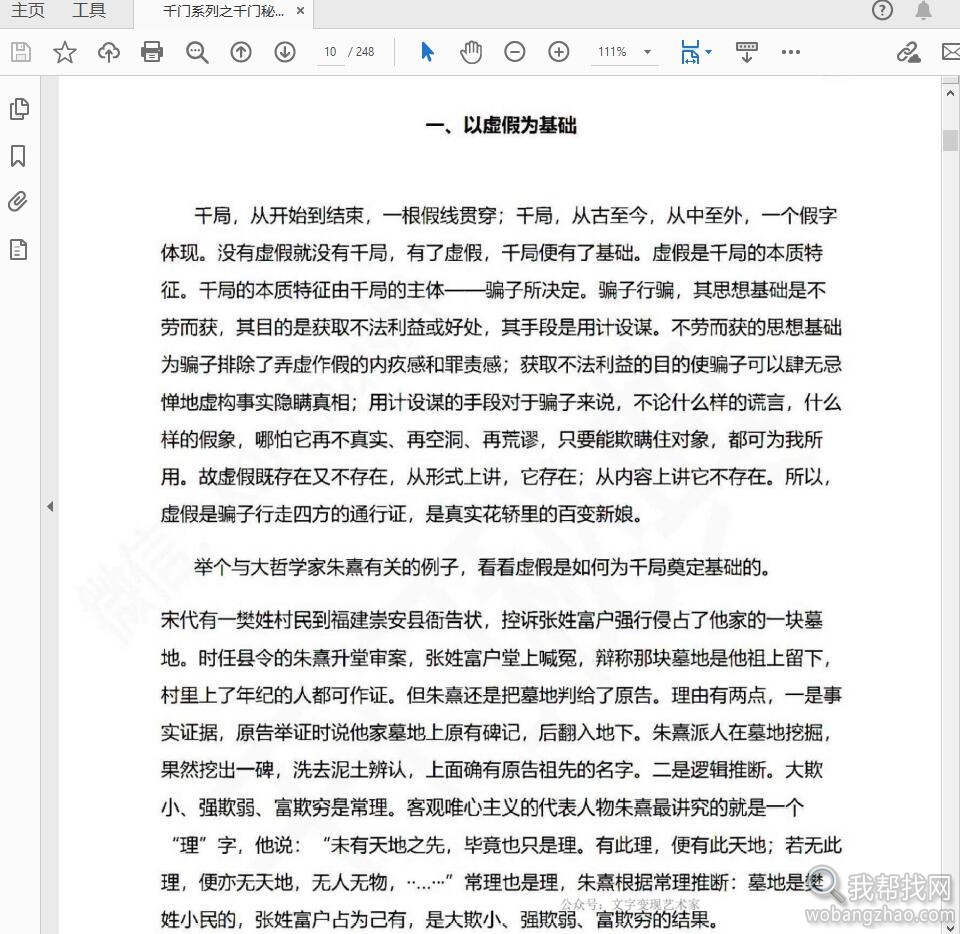
Task: Send file by email envelope
Action: pos(951,52)
